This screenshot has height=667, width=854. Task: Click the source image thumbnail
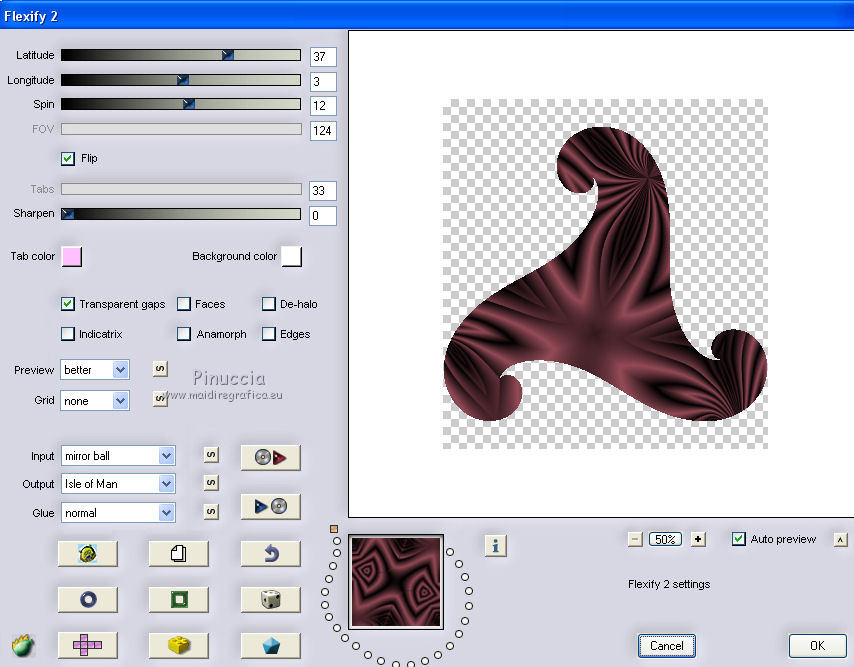[x=396, y=582]
